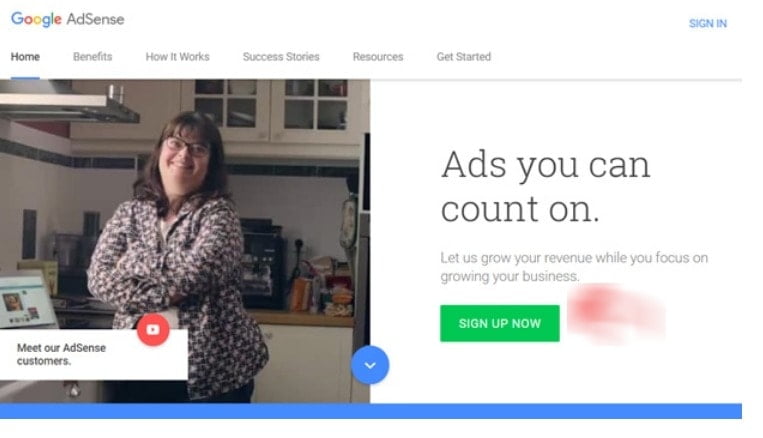This screenshot has height=438, width=763.
Task: Click the kitchen cabinets in the hero image
Action: tap(272, 112)
